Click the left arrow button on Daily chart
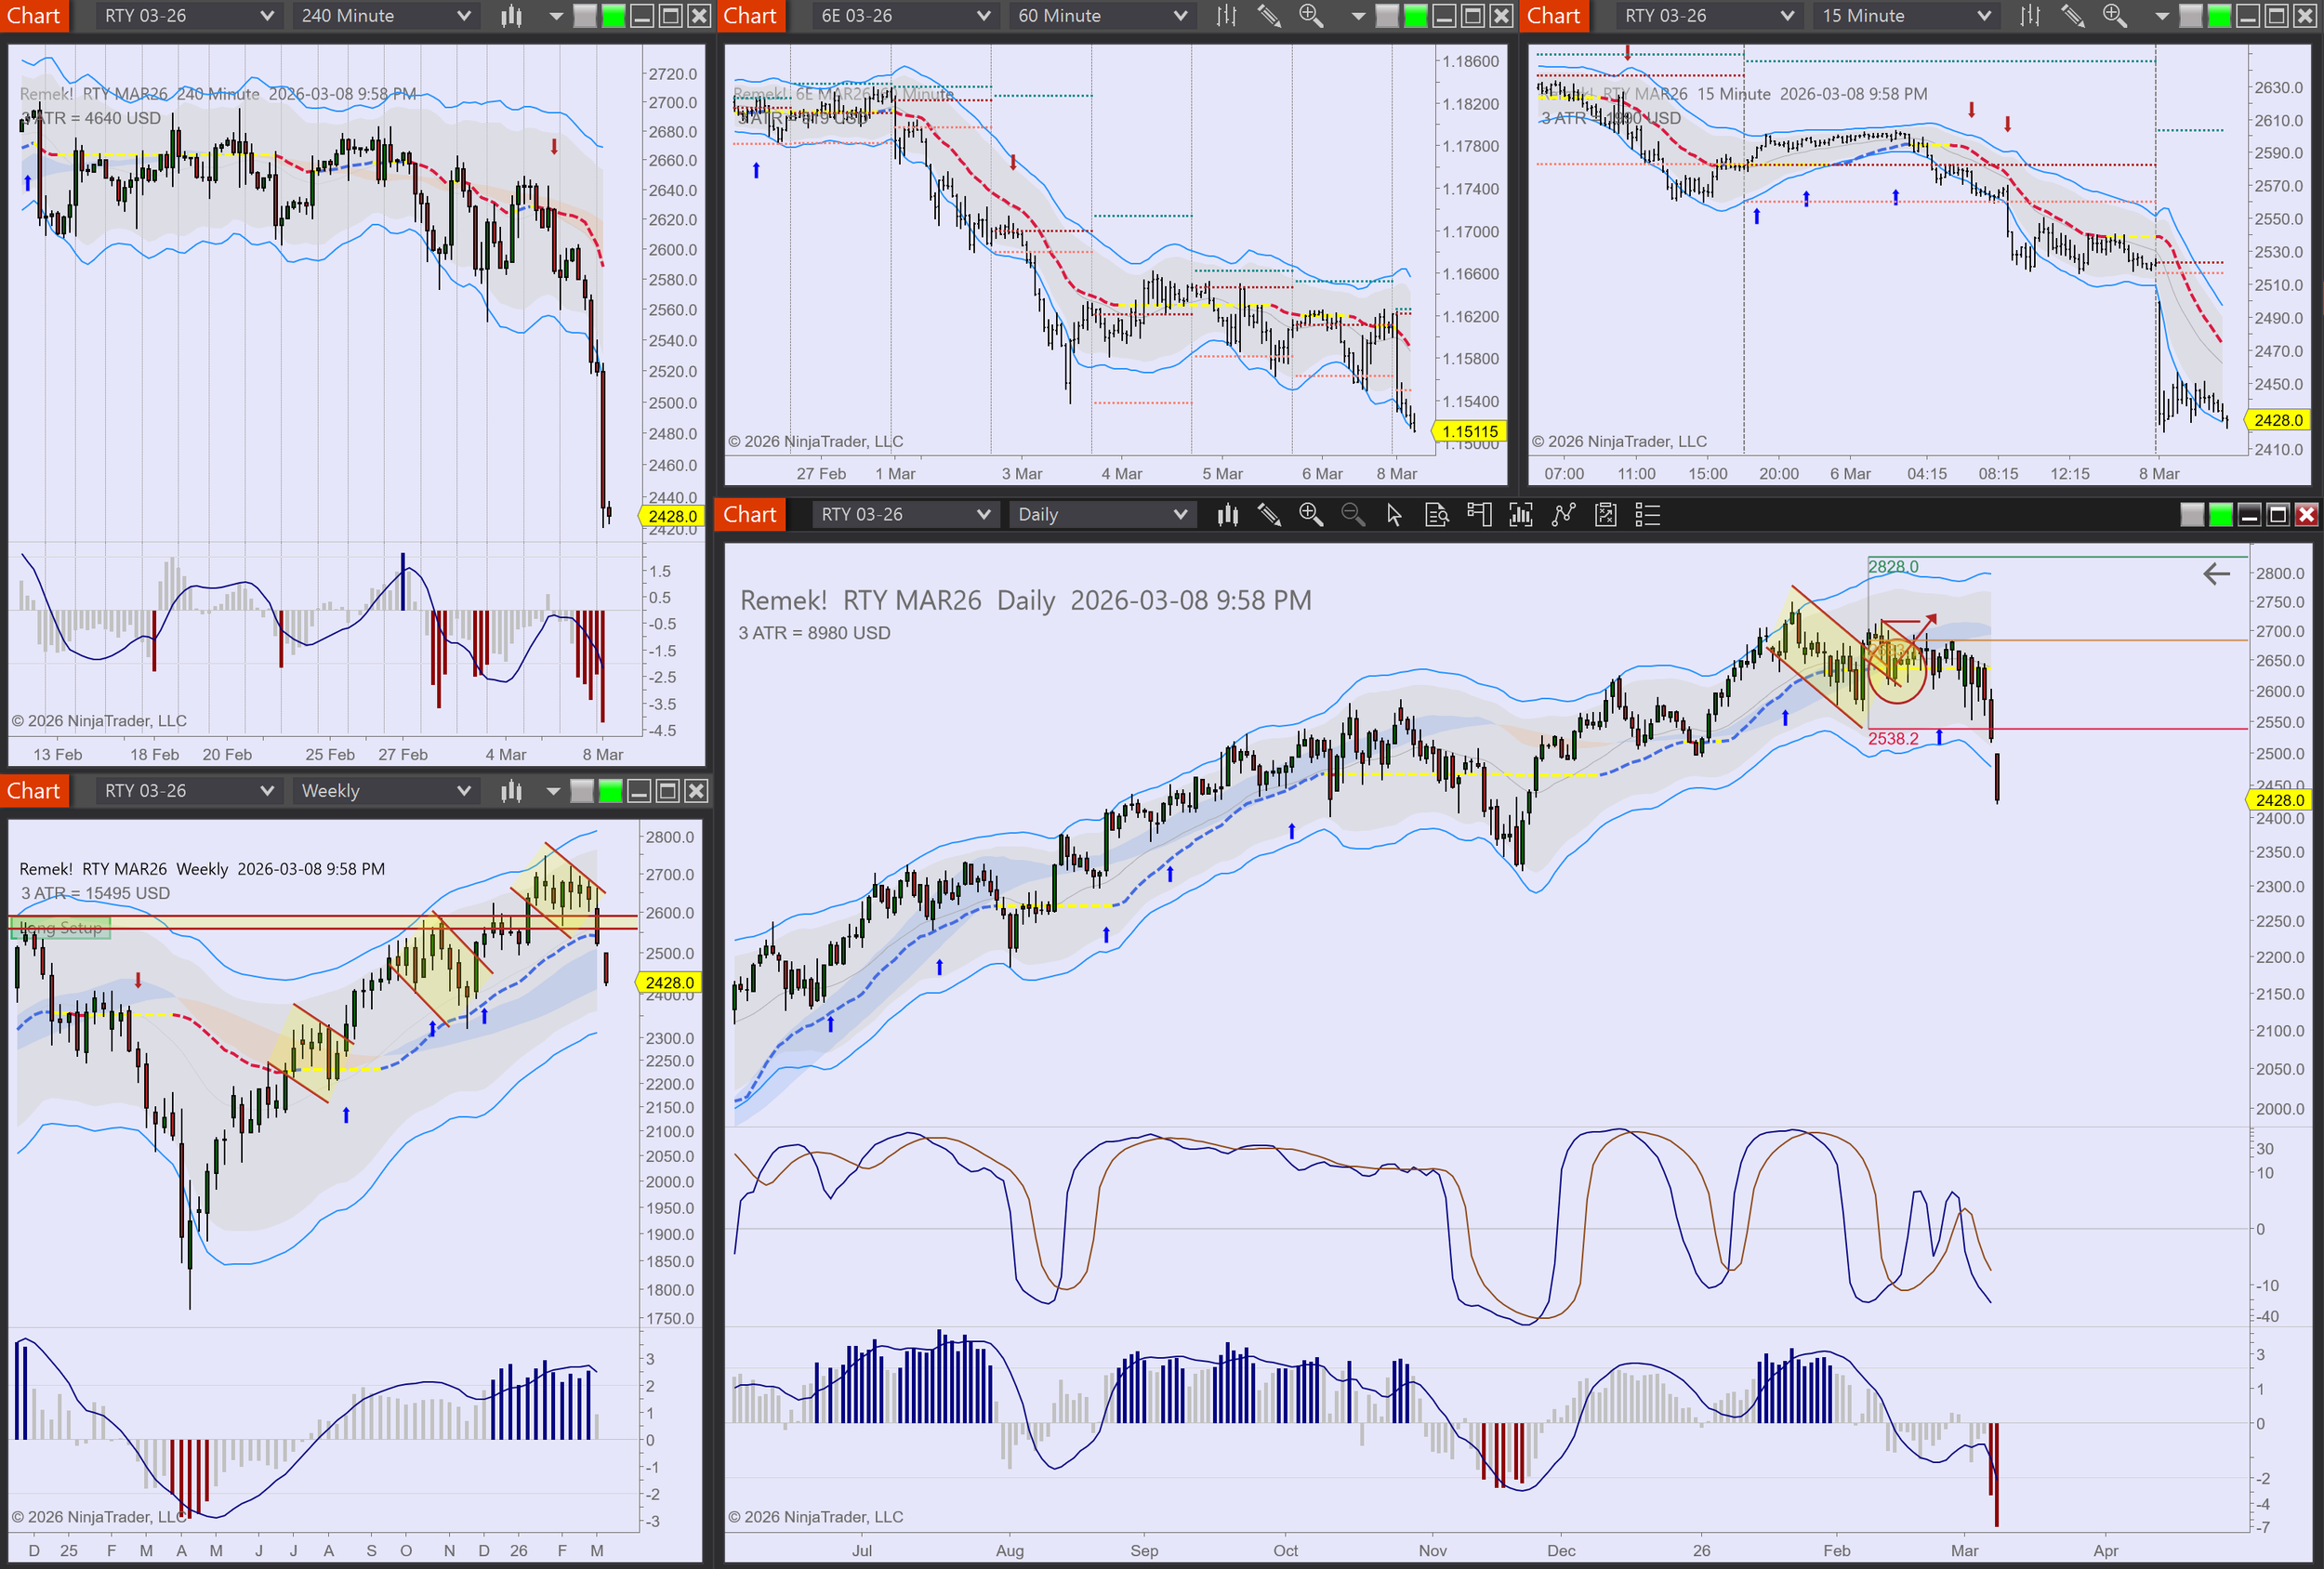 pyautogui.click(x=2216, y=574)
